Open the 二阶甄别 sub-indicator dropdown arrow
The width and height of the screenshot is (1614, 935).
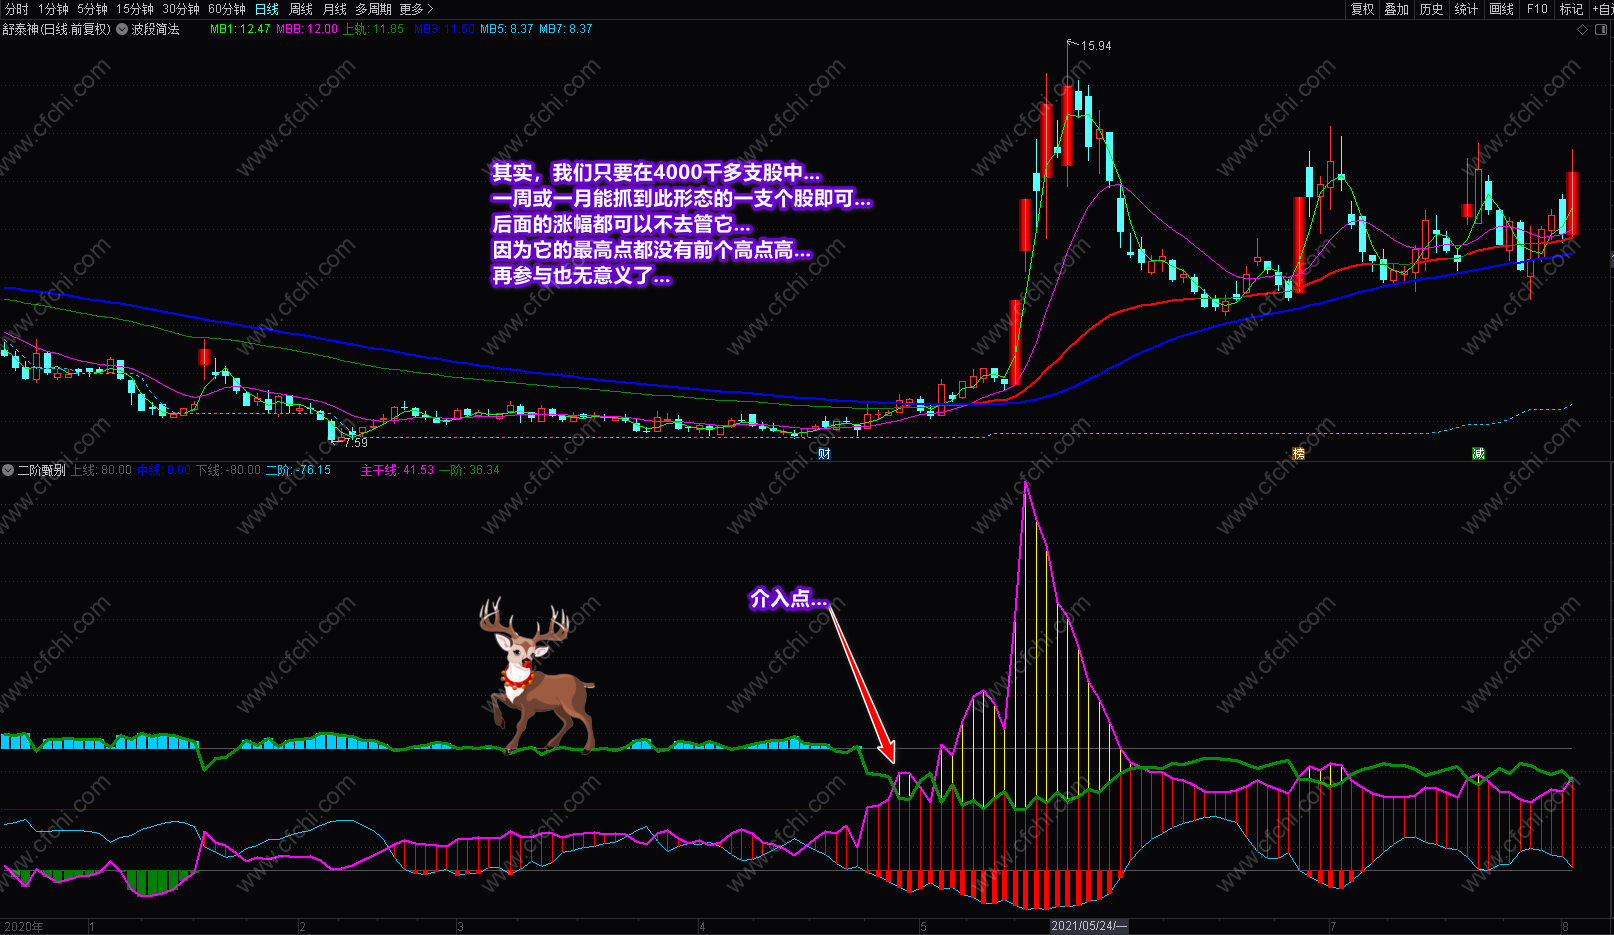pos(8,470)
